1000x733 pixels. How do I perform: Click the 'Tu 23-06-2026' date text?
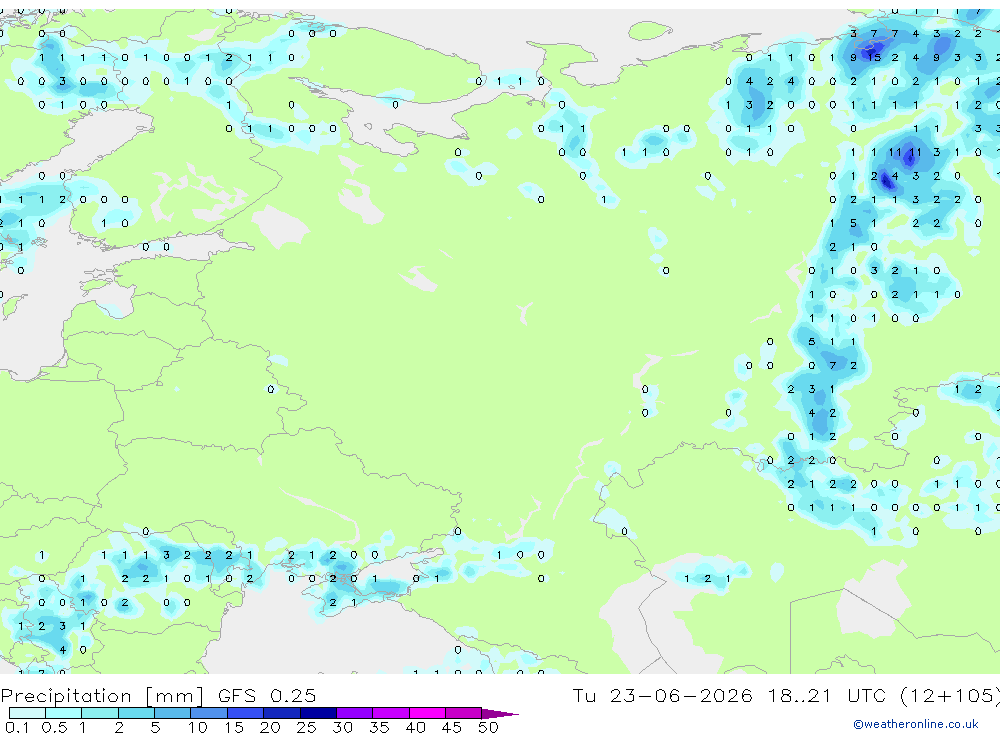pyautogui.click(x=662, y=695)
